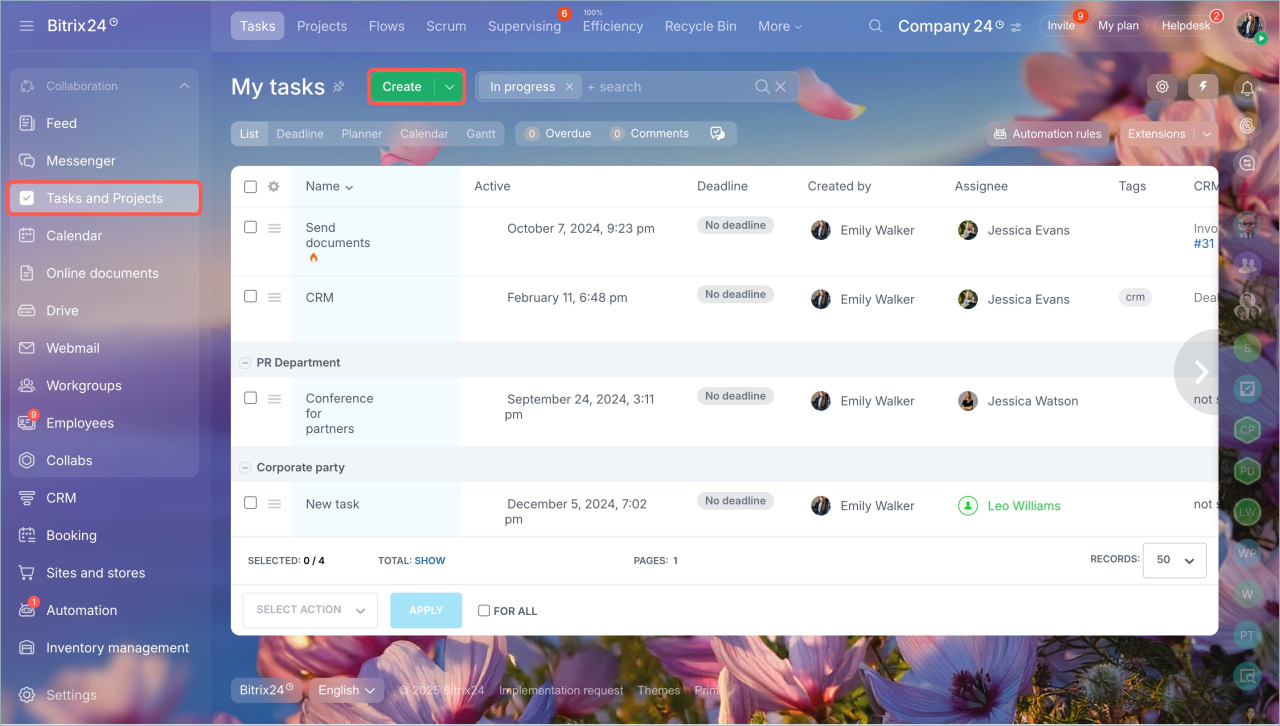Open the Extensions dropdown arrow
The width and height of the screenshot is (1280, 726).
1207,134
